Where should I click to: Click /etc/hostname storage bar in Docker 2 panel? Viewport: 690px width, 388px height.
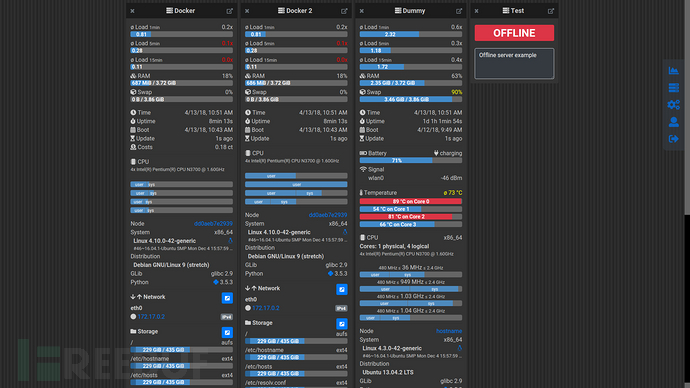(x=296, y=357)
